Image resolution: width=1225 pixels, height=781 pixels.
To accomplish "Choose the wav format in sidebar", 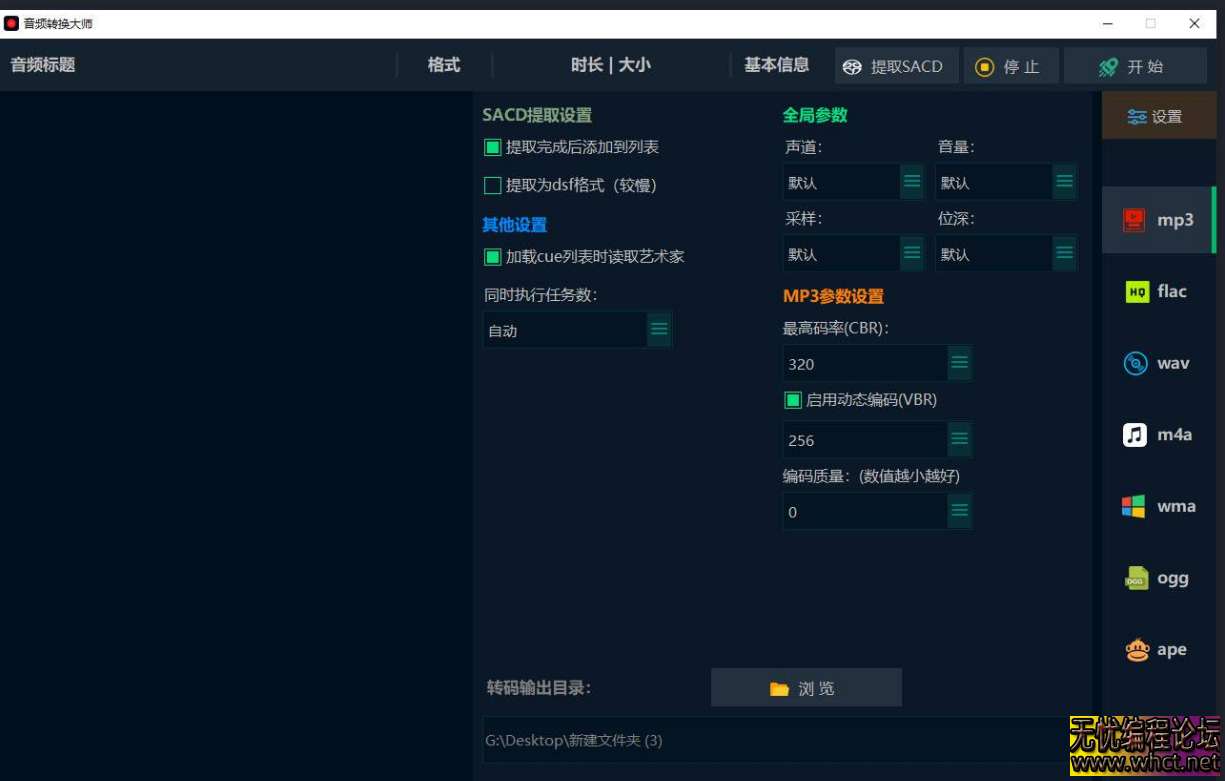I will tap(1160, 363).
